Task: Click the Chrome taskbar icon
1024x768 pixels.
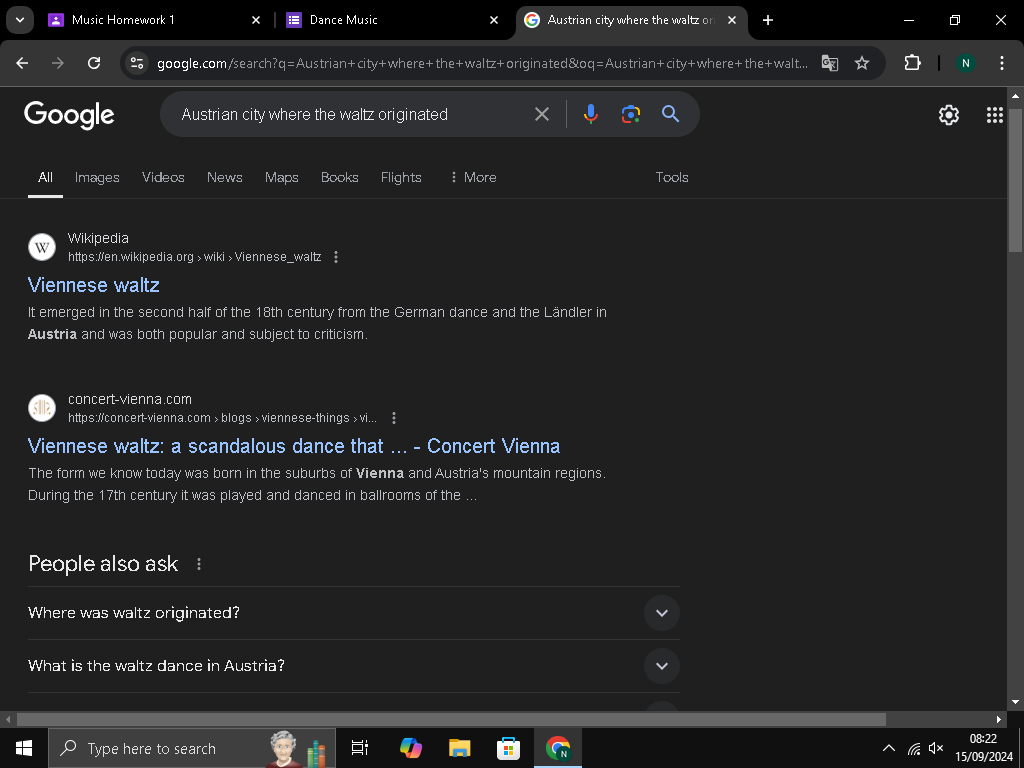Action: tap(558, 748)
